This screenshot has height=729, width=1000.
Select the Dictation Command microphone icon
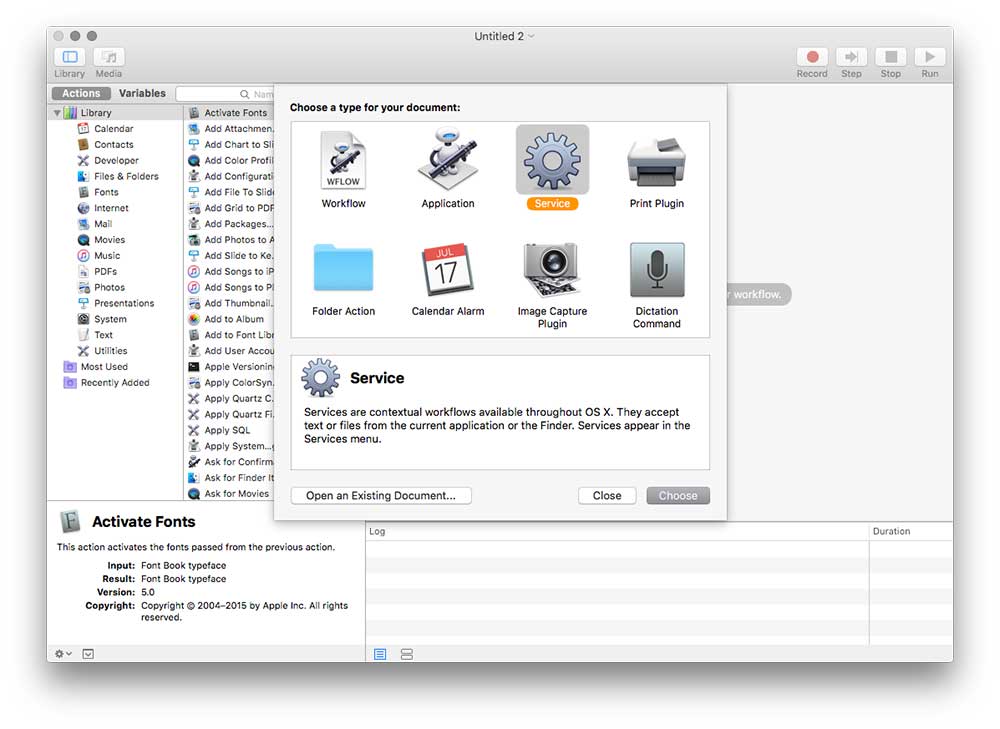(657, 269)
